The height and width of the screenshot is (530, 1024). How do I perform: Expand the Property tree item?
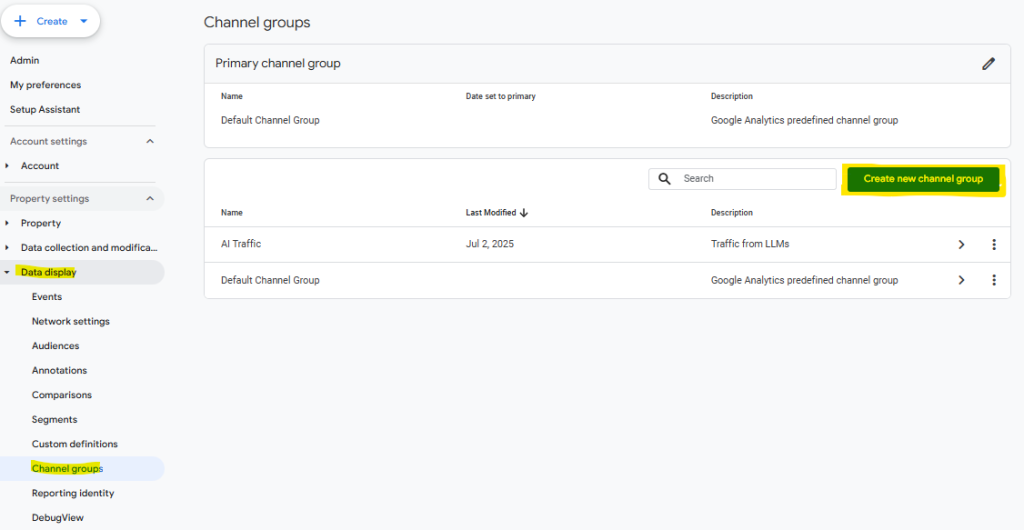pos(7,223)
